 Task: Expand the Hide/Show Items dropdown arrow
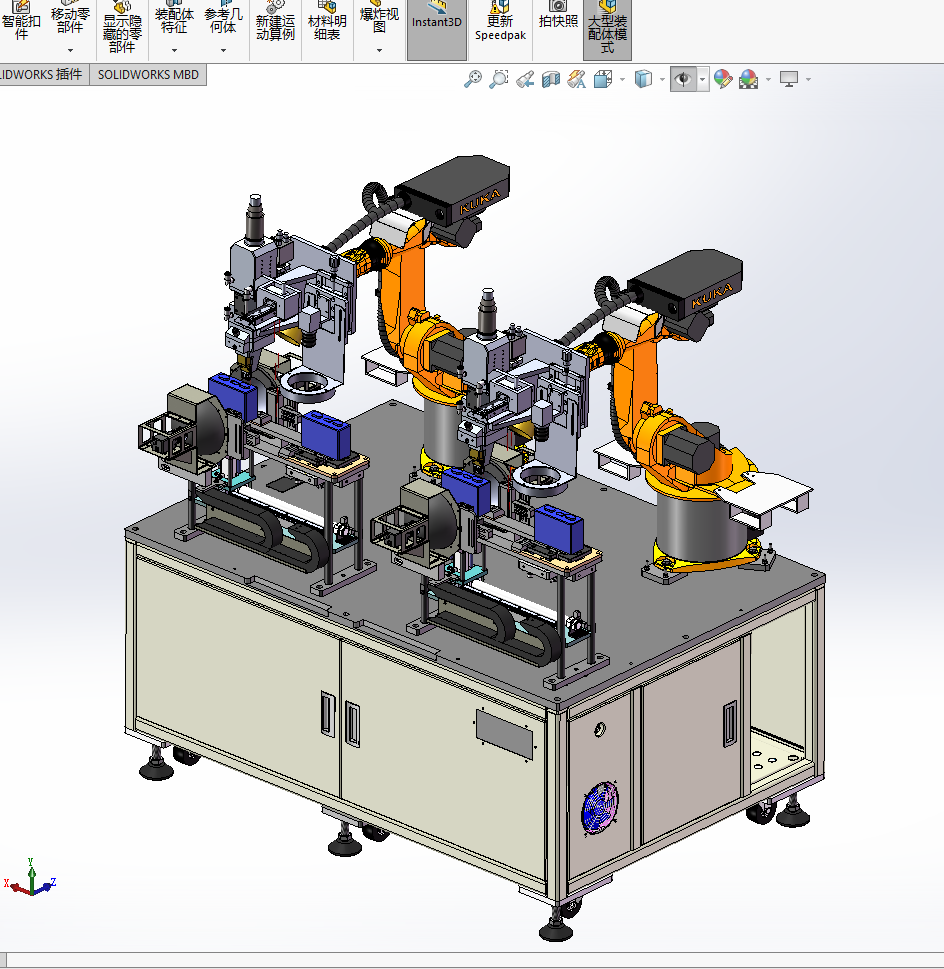point(702,79)
